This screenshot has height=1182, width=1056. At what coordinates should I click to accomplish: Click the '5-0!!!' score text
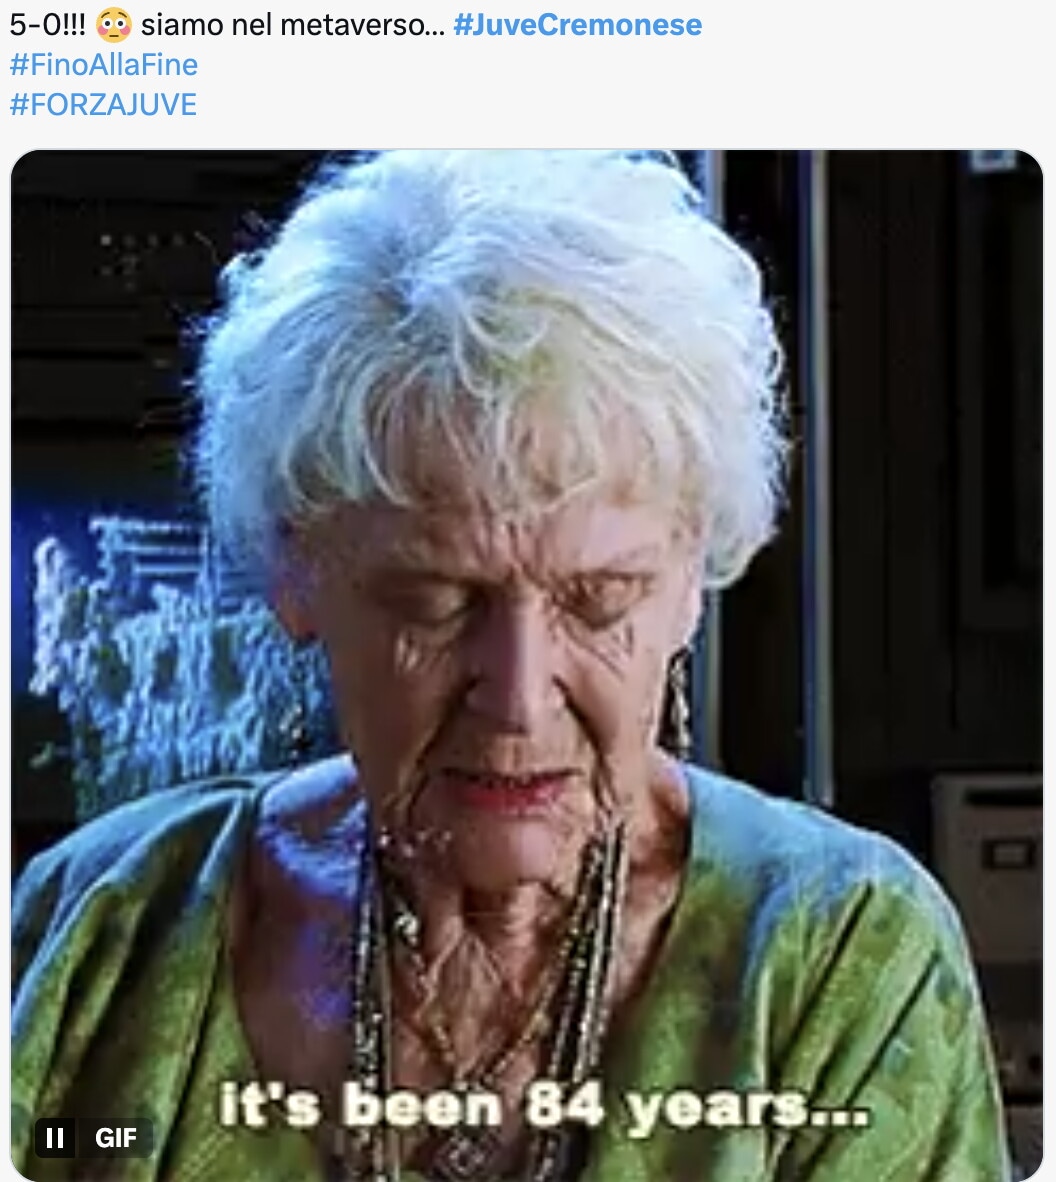pyautogui.click(x=47, y=25)
